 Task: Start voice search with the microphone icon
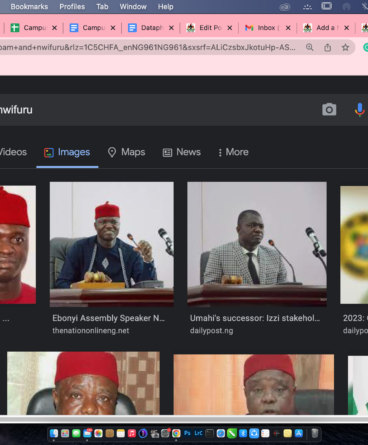(x=360, y=110)
